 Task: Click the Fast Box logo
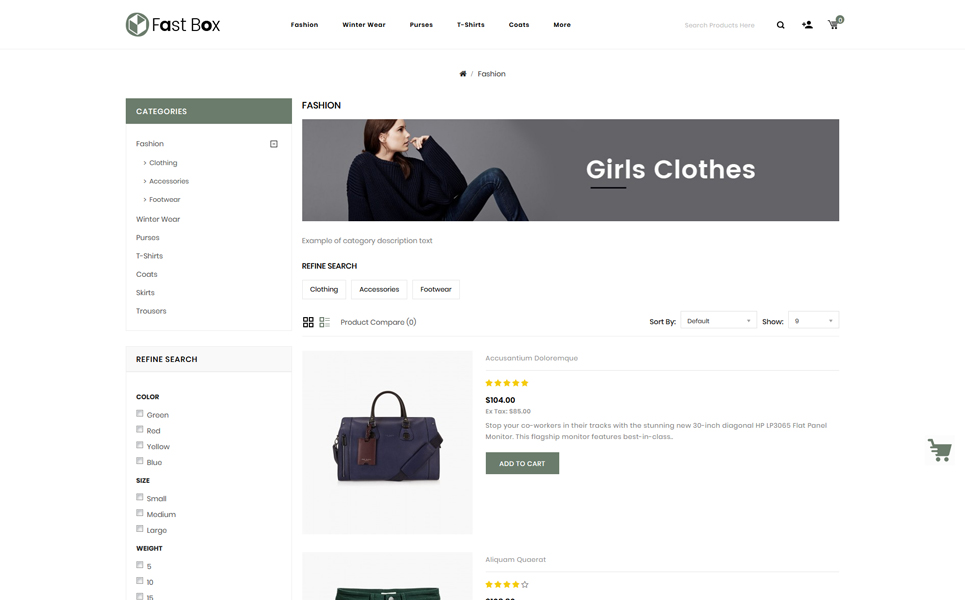pyautogui.click(x=173, y=24)
